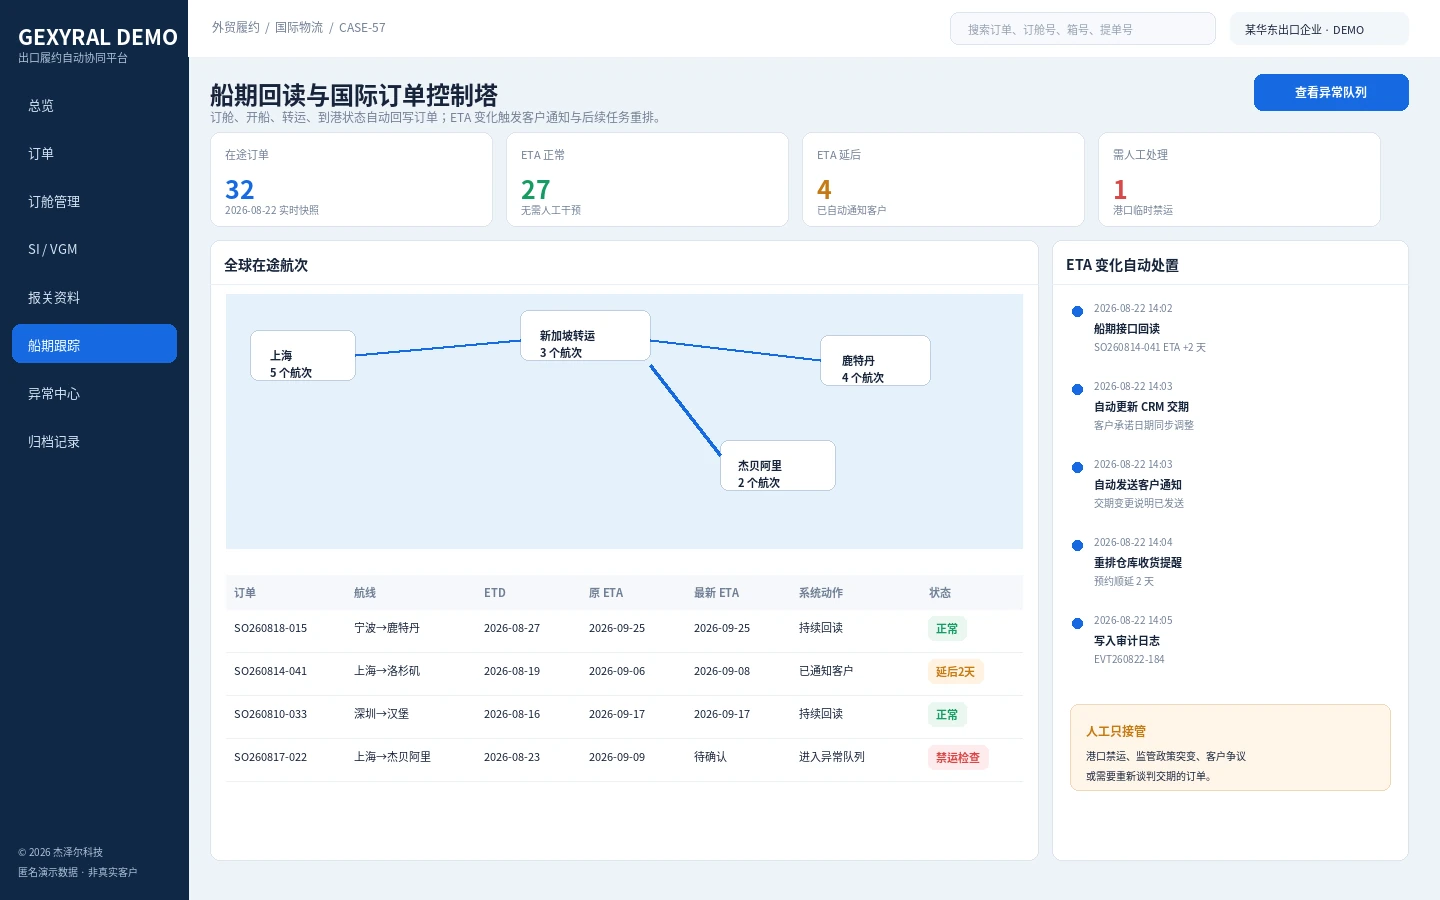Screen dimensions: 1440x900
Task: Open 自动更新 CRM 交期 event title
Action: tap(1141, 407)
